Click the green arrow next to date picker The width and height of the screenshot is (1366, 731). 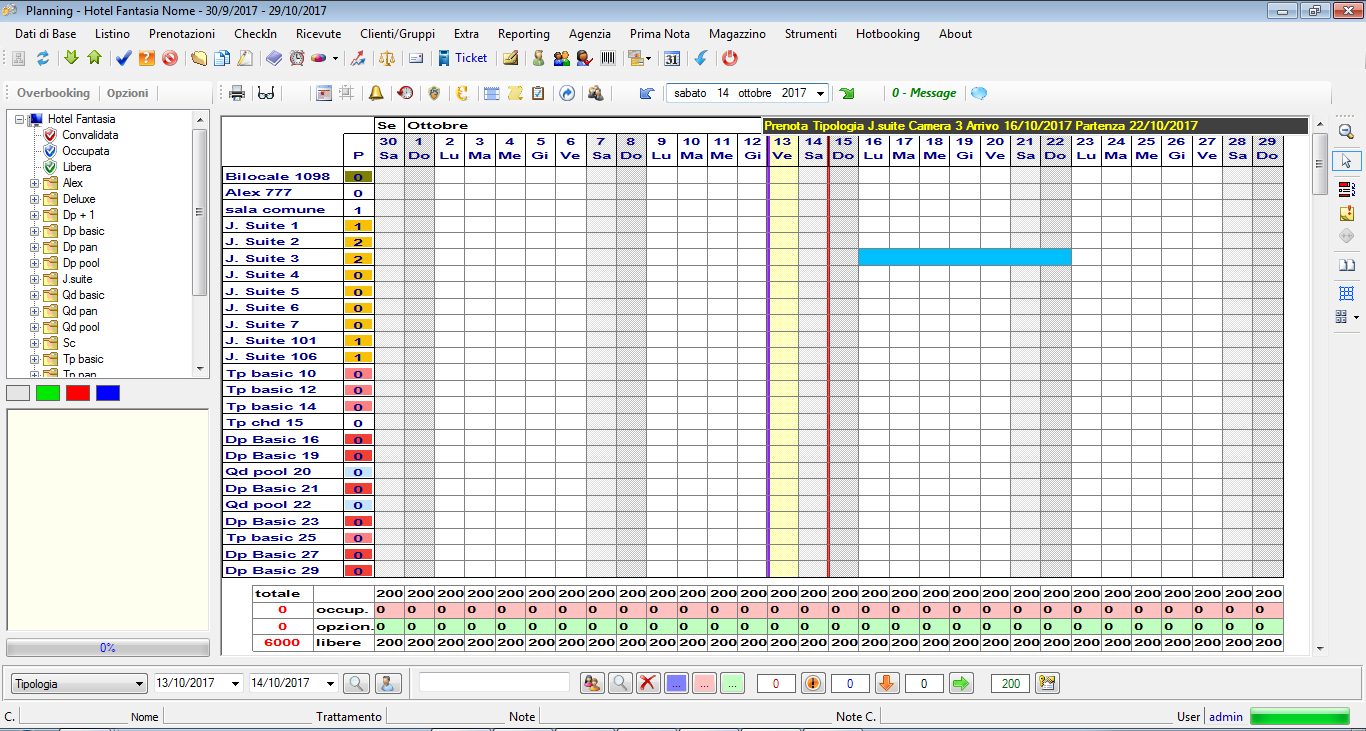click(x=847, y=93)
